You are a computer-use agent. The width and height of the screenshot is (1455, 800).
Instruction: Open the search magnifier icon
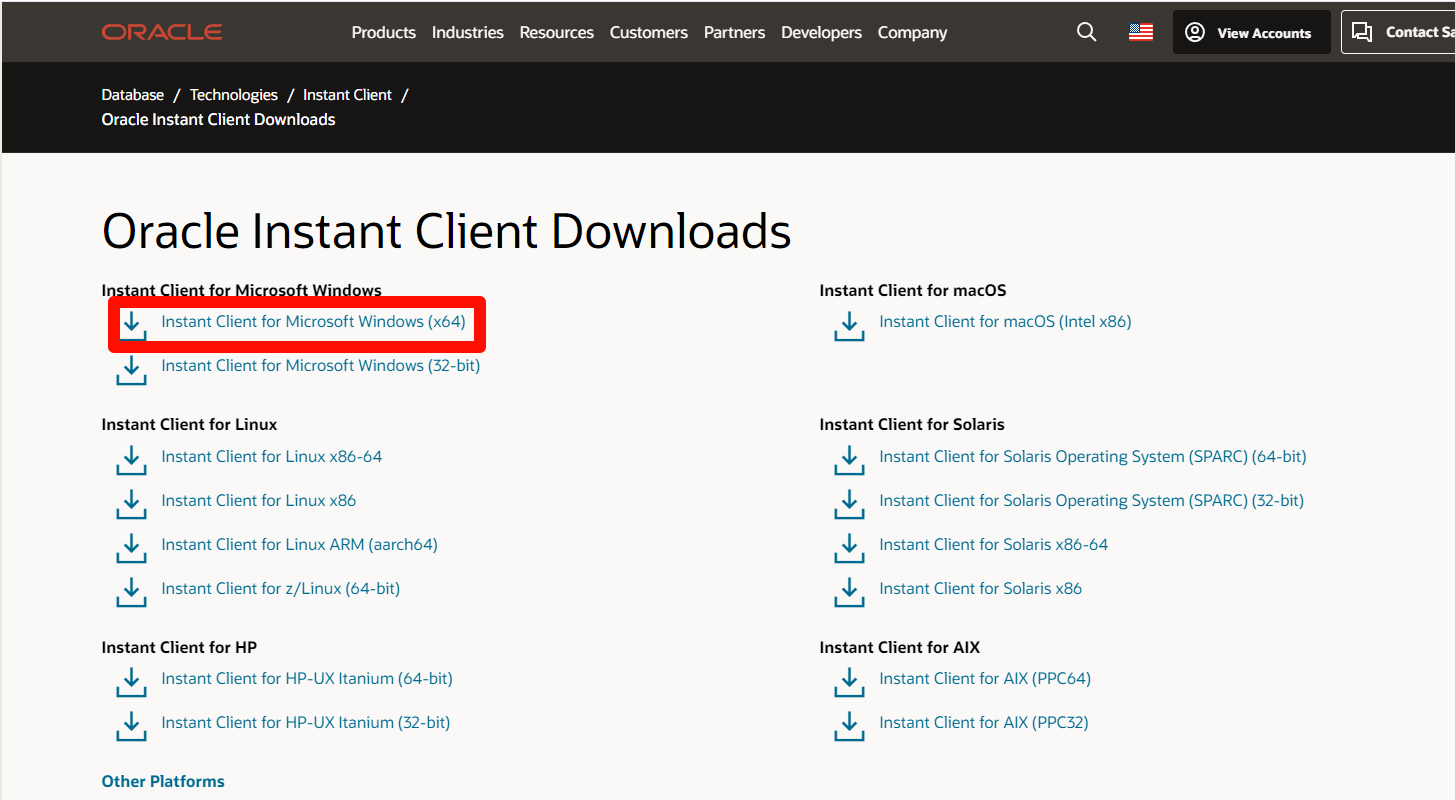(x=1086, y=32)
